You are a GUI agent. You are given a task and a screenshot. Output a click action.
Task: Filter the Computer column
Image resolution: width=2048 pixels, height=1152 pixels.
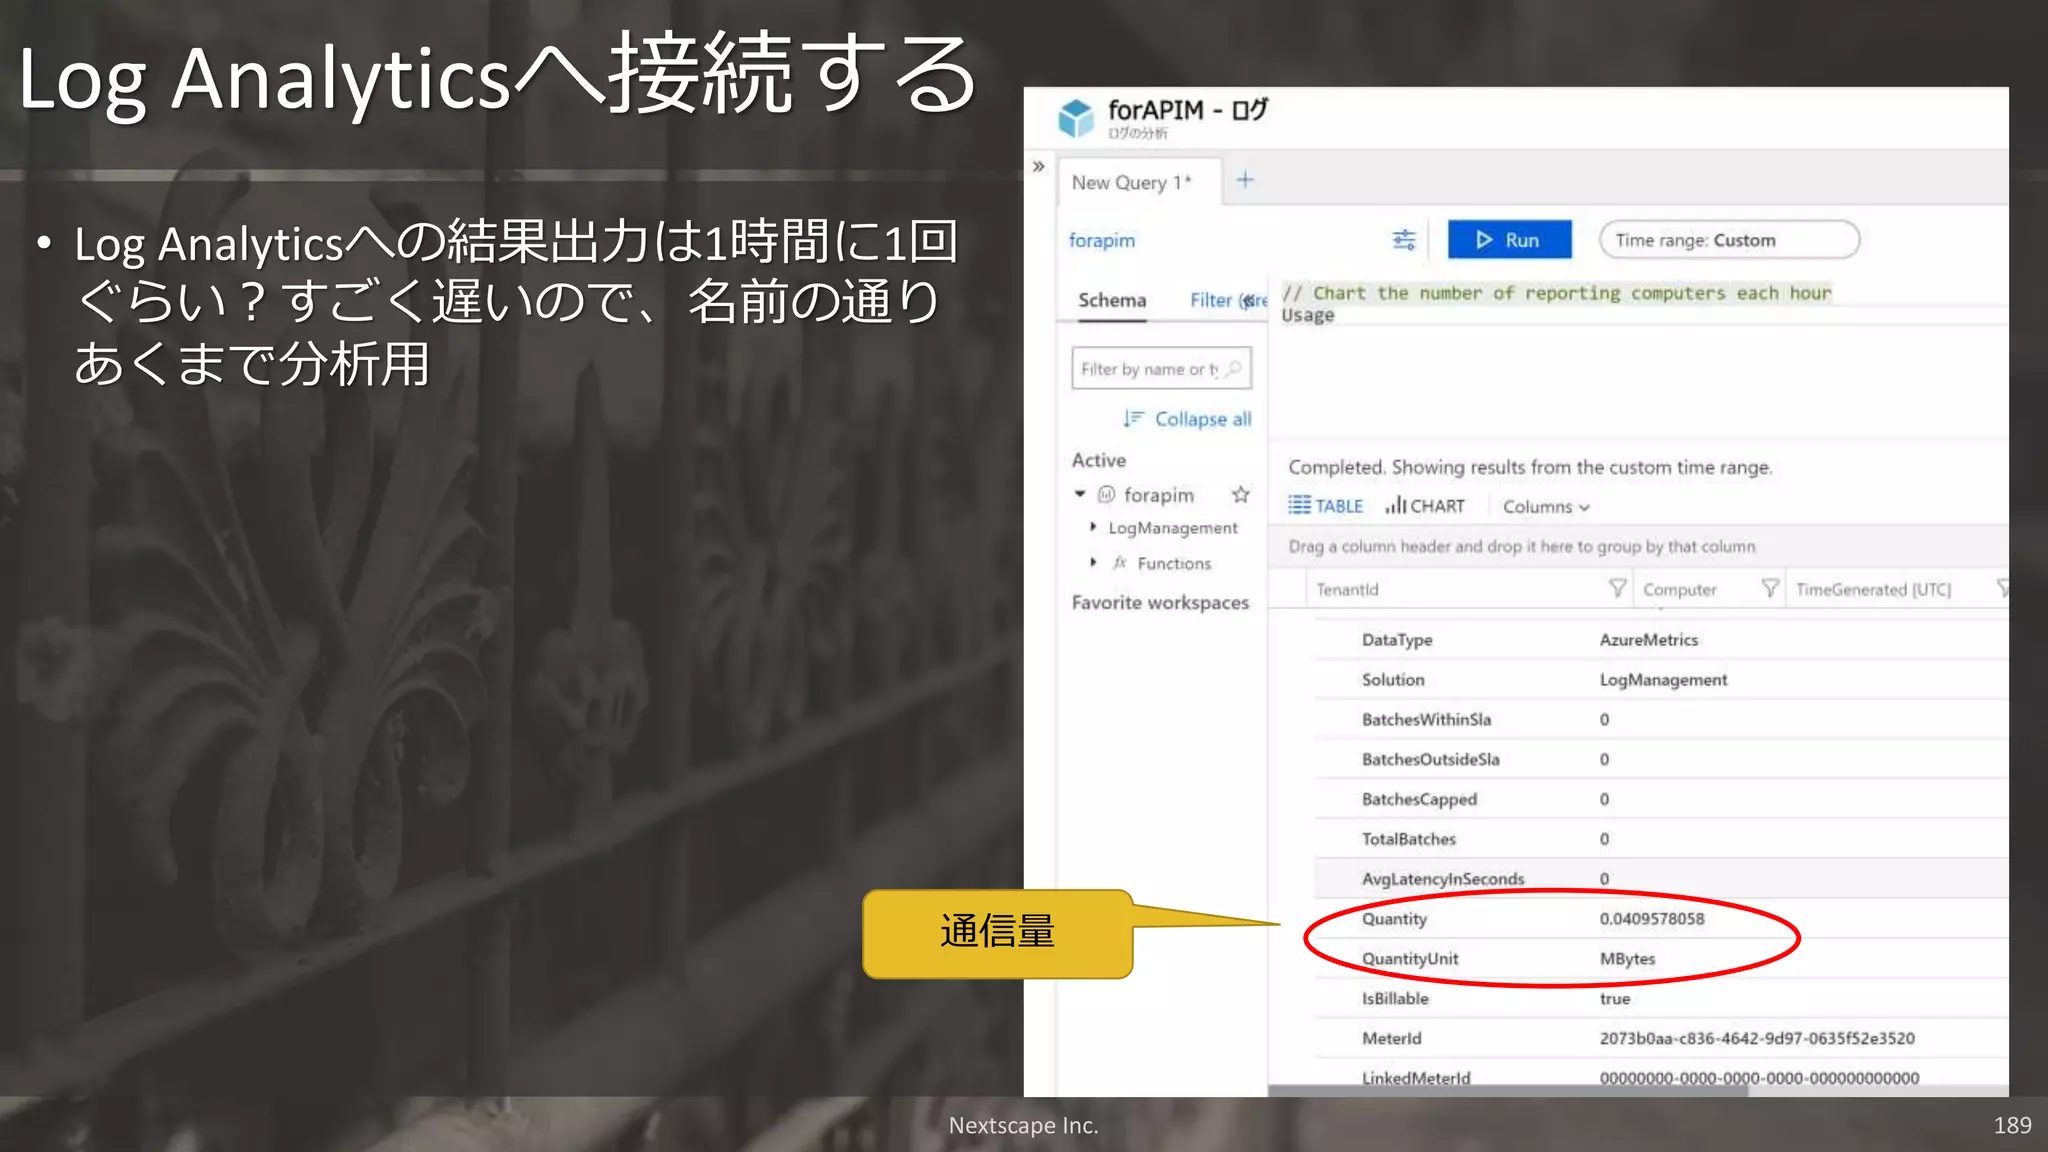[1770, 588]
